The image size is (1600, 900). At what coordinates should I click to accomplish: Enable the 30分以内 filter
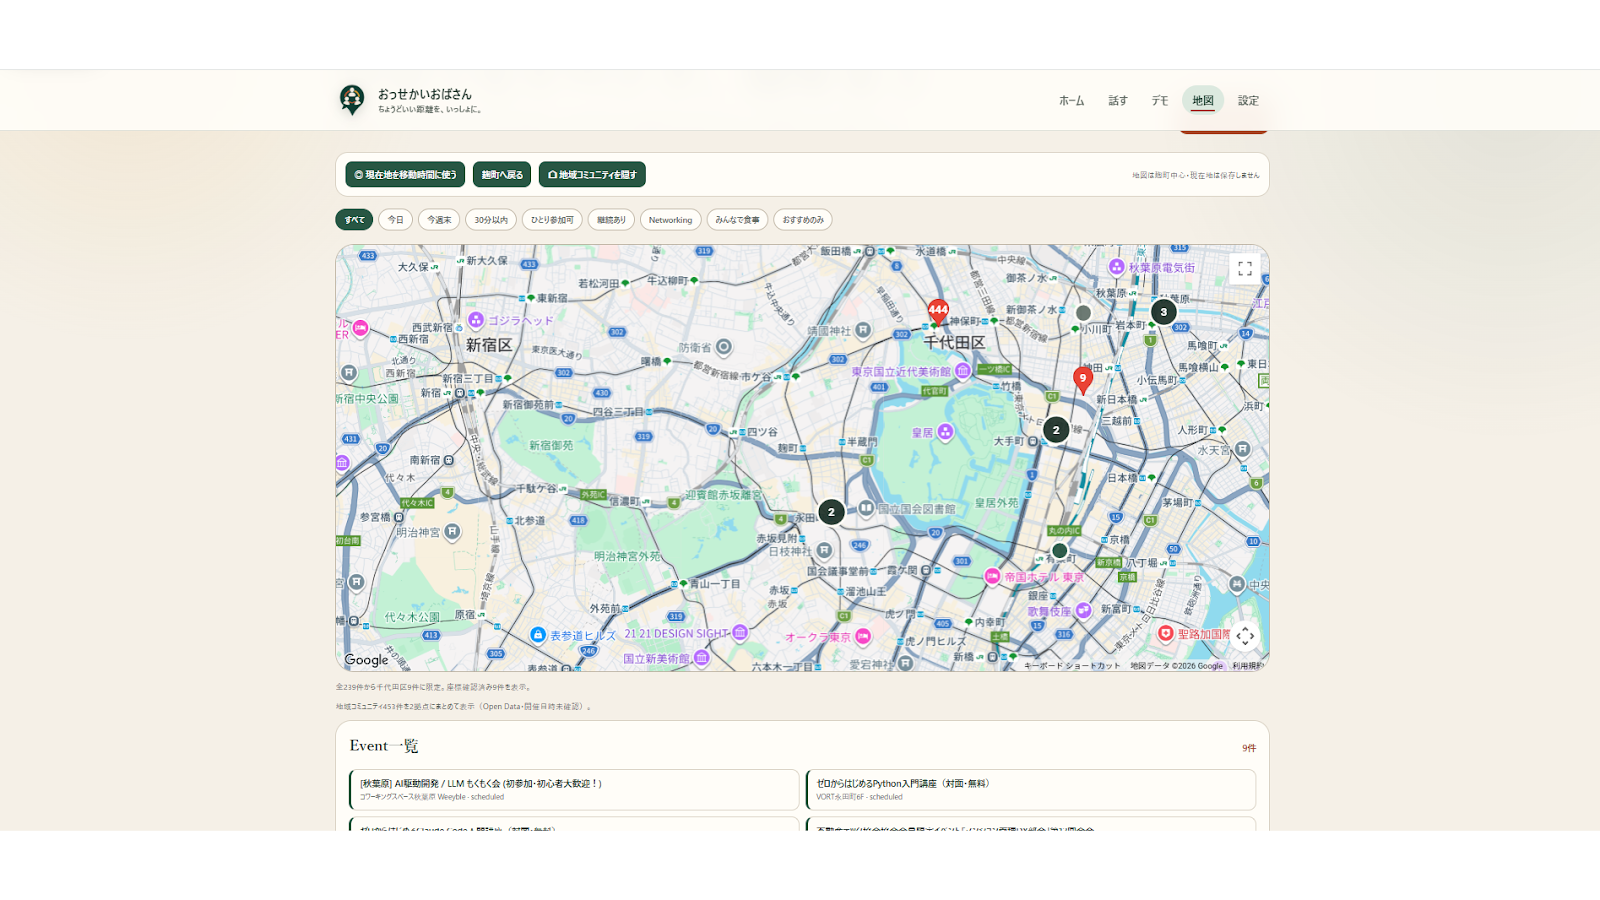[x=490, y=220]
